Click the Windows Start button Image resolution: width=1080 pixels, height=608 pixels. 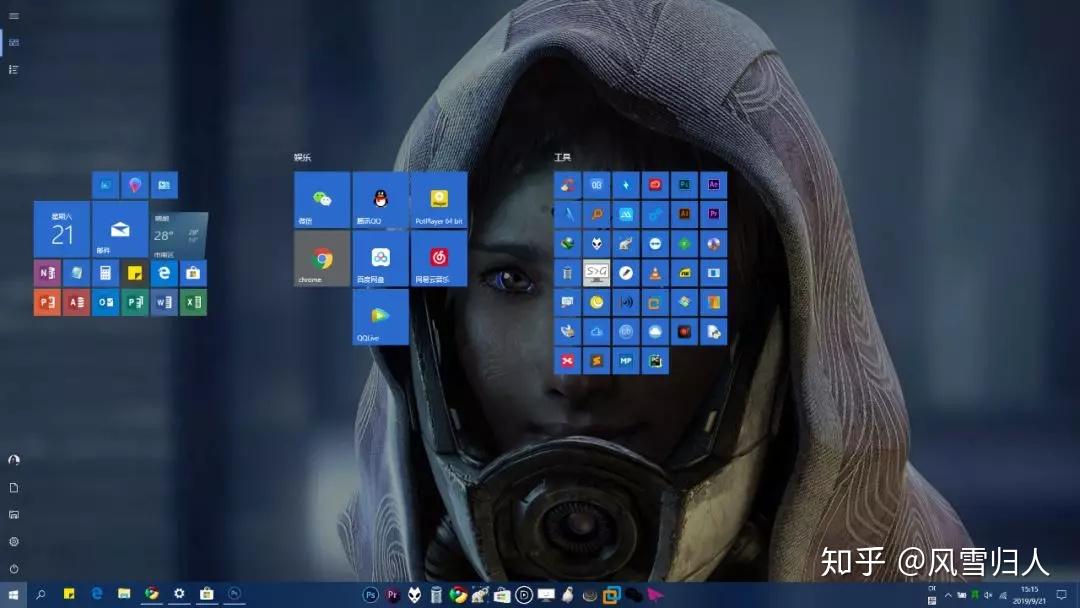[13, 594]
